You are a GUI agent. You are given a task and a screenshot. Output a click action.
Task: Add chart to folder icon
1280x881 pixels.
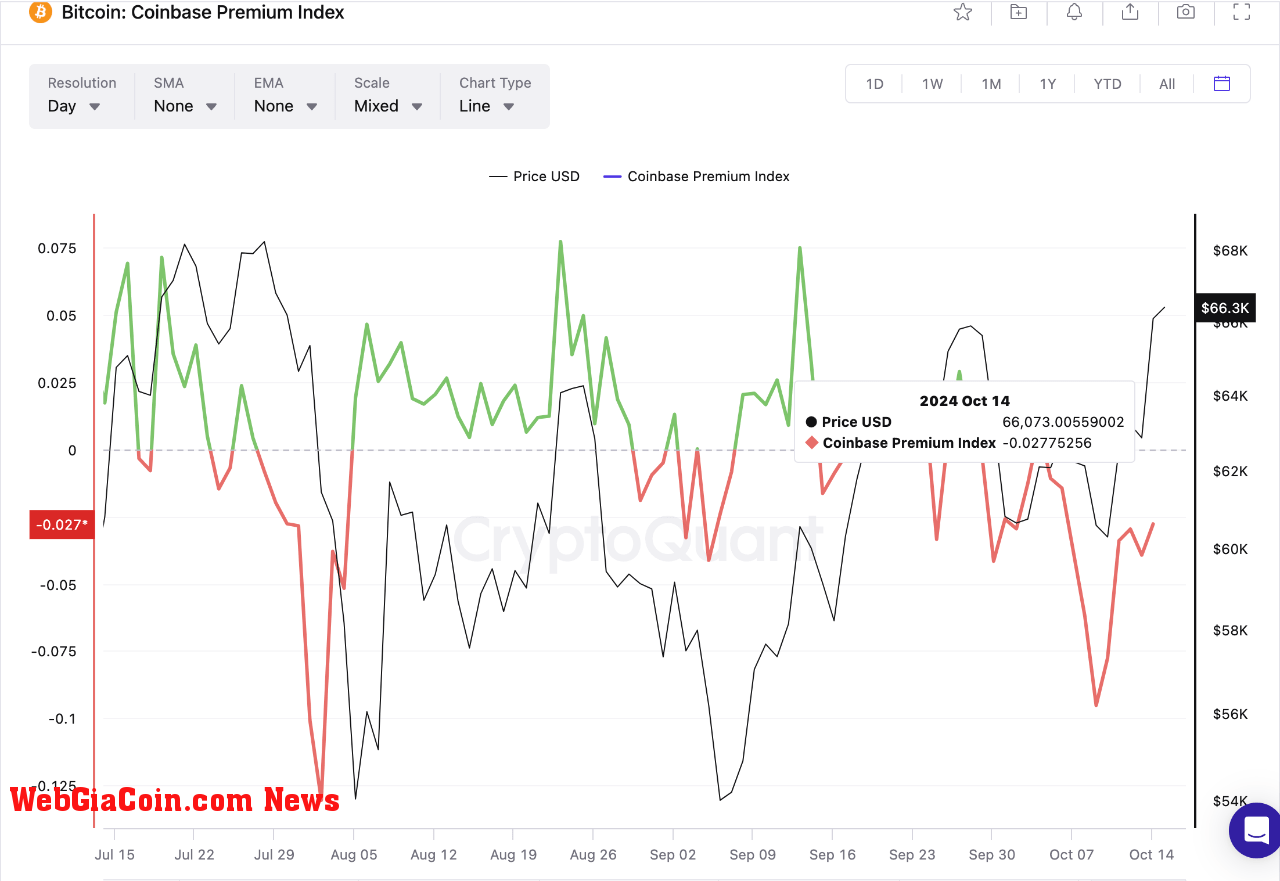tap(1018, 12)
